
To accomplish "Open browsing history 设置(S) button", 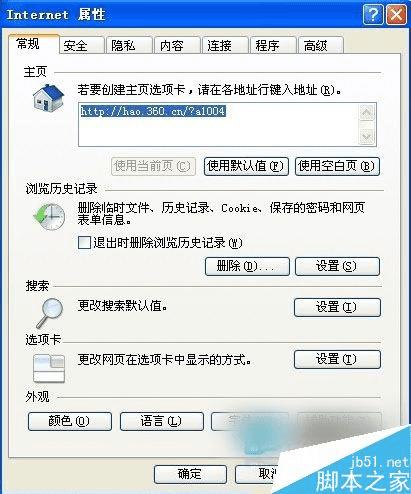I will pos(337,266).
